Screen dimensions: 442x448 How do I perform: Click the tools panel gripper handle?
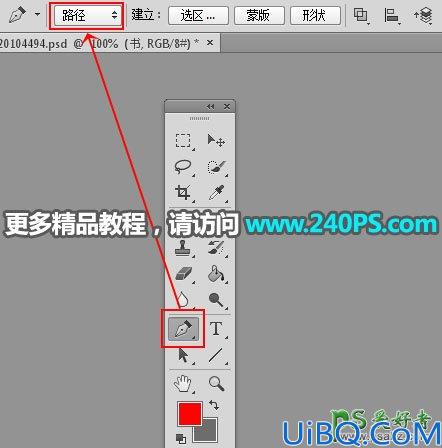pyautogui.click(x=200, y=118)
